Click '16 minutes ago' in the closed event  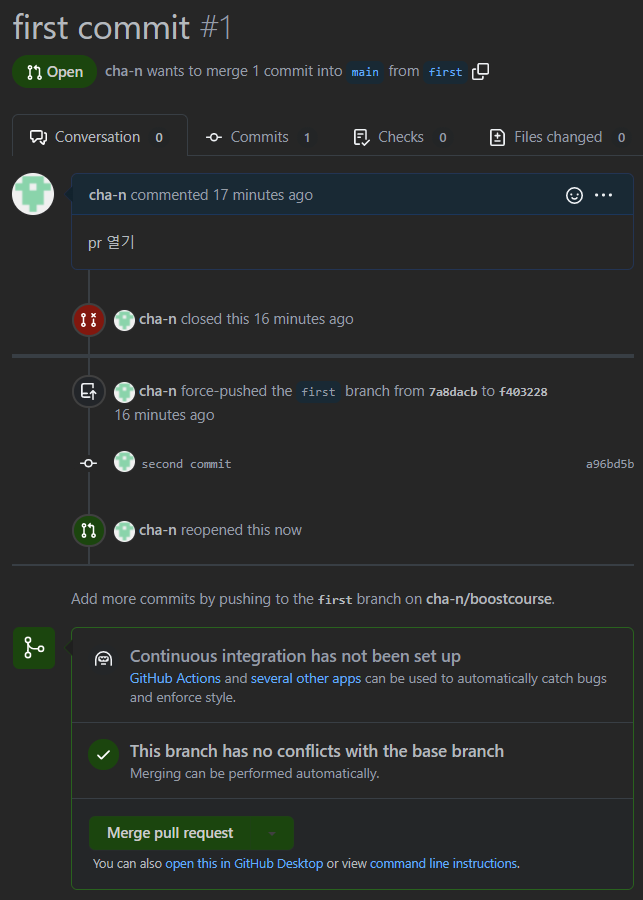pyautogui.click(x=304, y=320)
